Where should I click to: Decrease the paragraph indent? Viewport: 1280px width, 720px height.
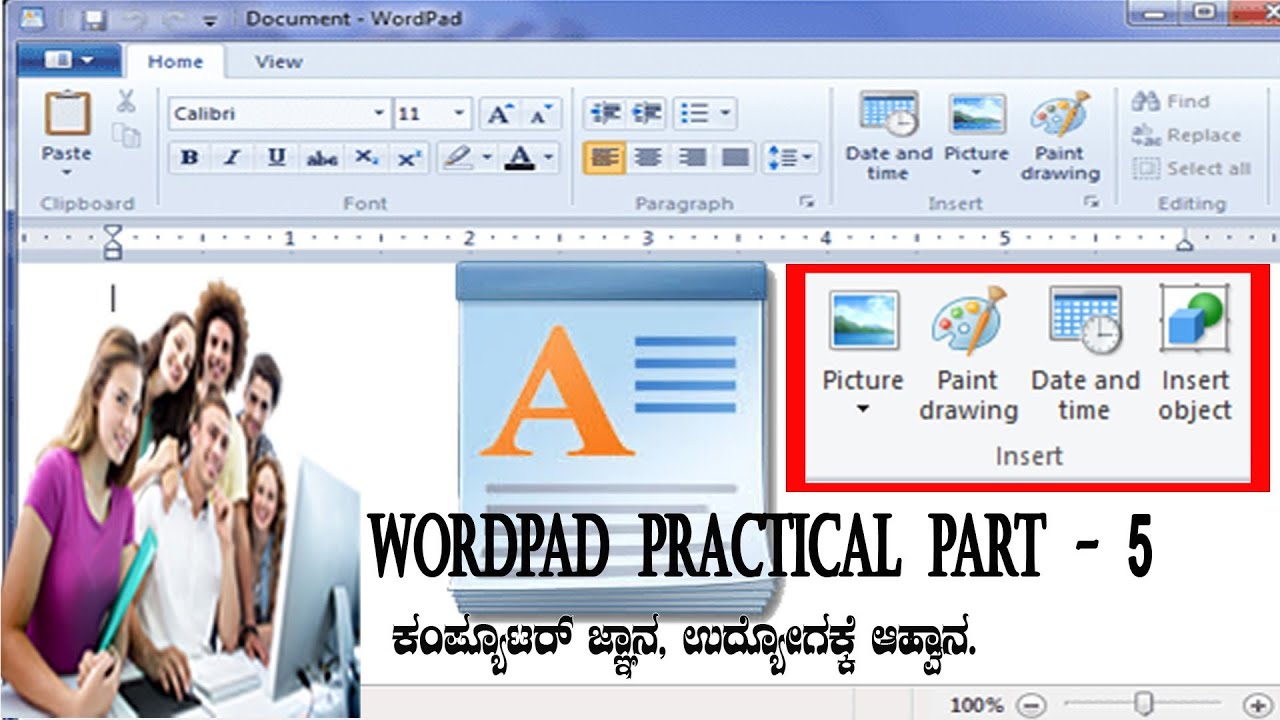click(605, 113)
